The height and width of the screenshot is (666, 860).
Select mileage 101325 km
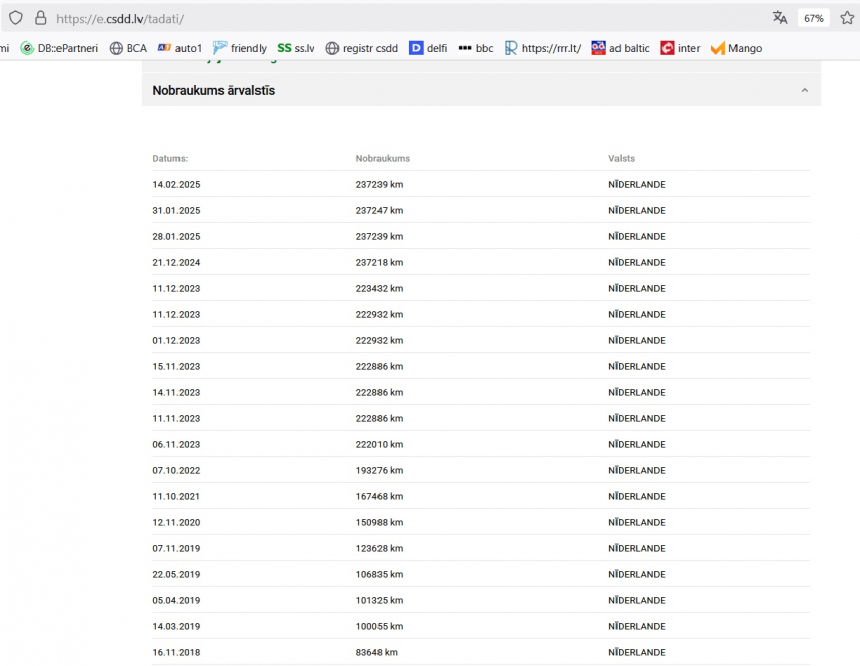[x=379, y=600]
